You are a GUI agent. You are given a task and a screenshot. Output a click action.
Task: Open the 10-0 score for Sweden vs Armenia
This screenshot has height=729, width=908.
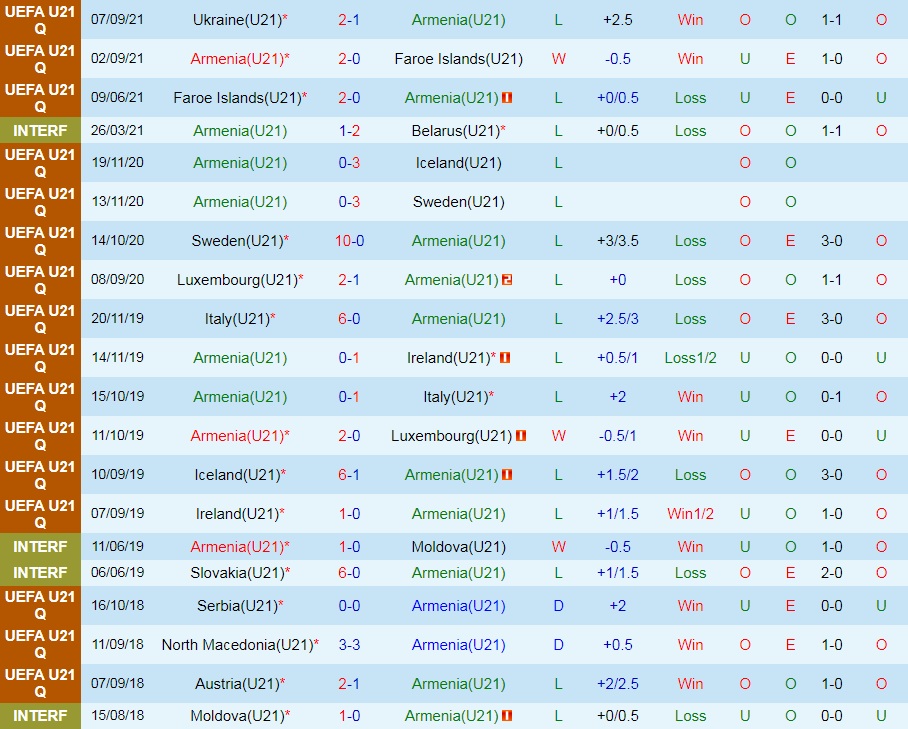click(349, 241)
